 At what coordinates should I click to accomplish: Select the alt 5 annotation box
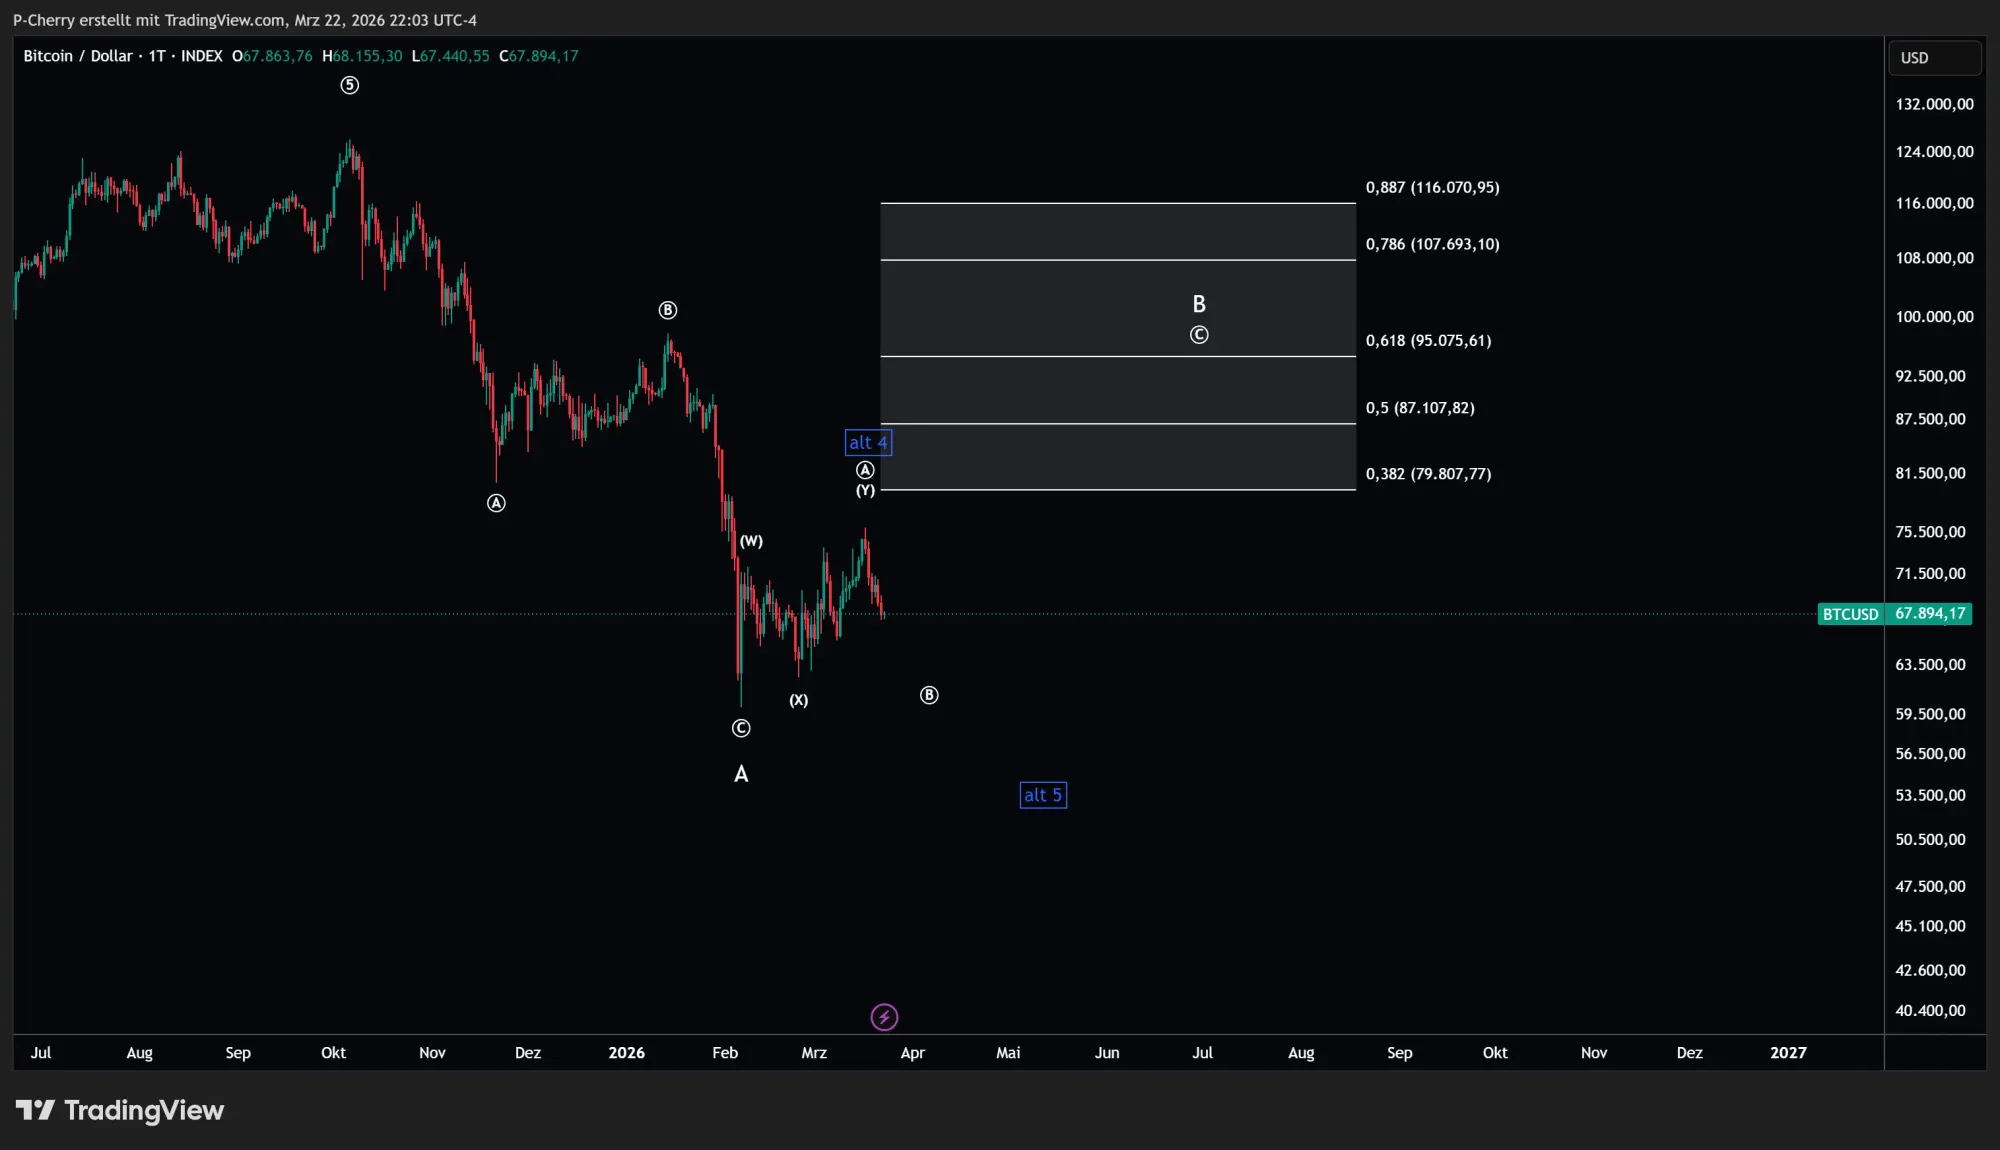(1043, 794)
